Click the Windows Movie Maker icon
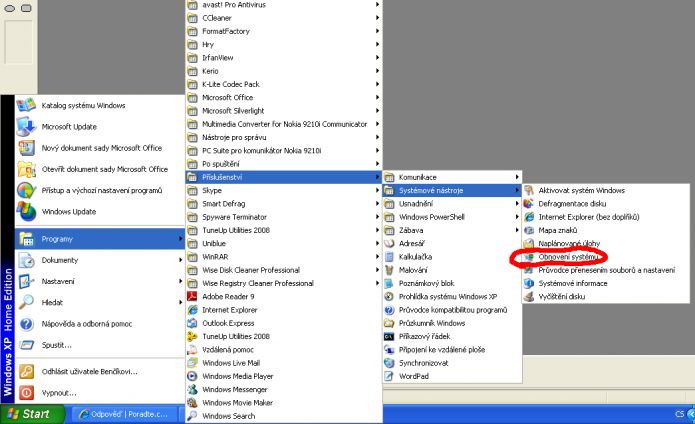 (x=192, y=403)
